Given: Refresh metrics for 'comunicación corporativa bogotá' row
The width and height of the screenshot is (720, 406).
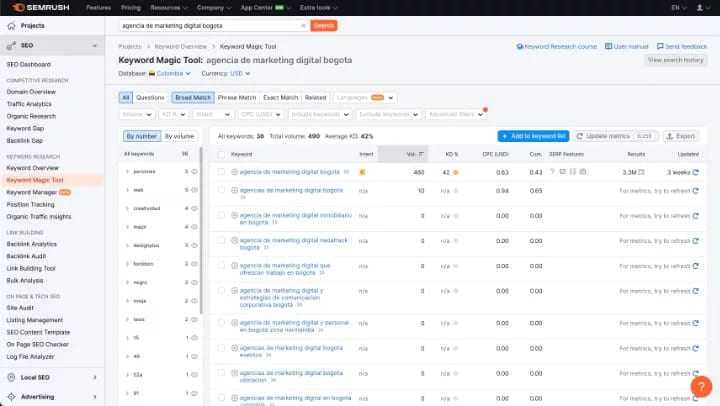Looking at the screenshot, I should [696, 291].
